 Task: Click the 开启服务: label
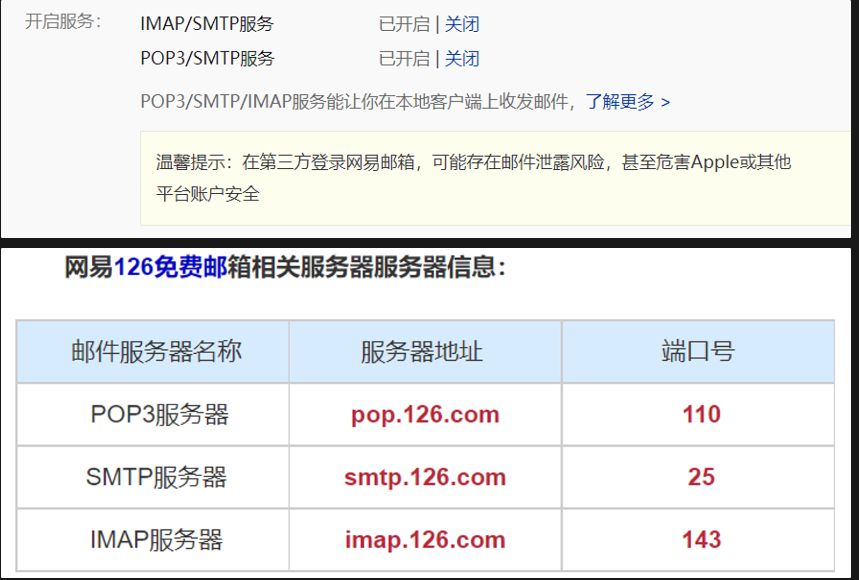(63, 22)
